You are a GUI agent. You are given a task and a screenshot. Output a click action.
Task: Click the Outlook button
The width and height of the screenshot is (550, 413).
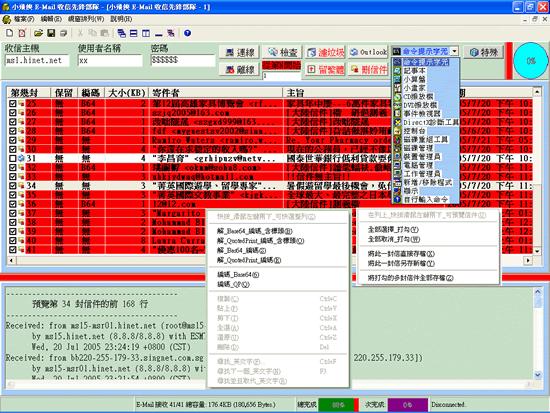(x=368, y=52)
